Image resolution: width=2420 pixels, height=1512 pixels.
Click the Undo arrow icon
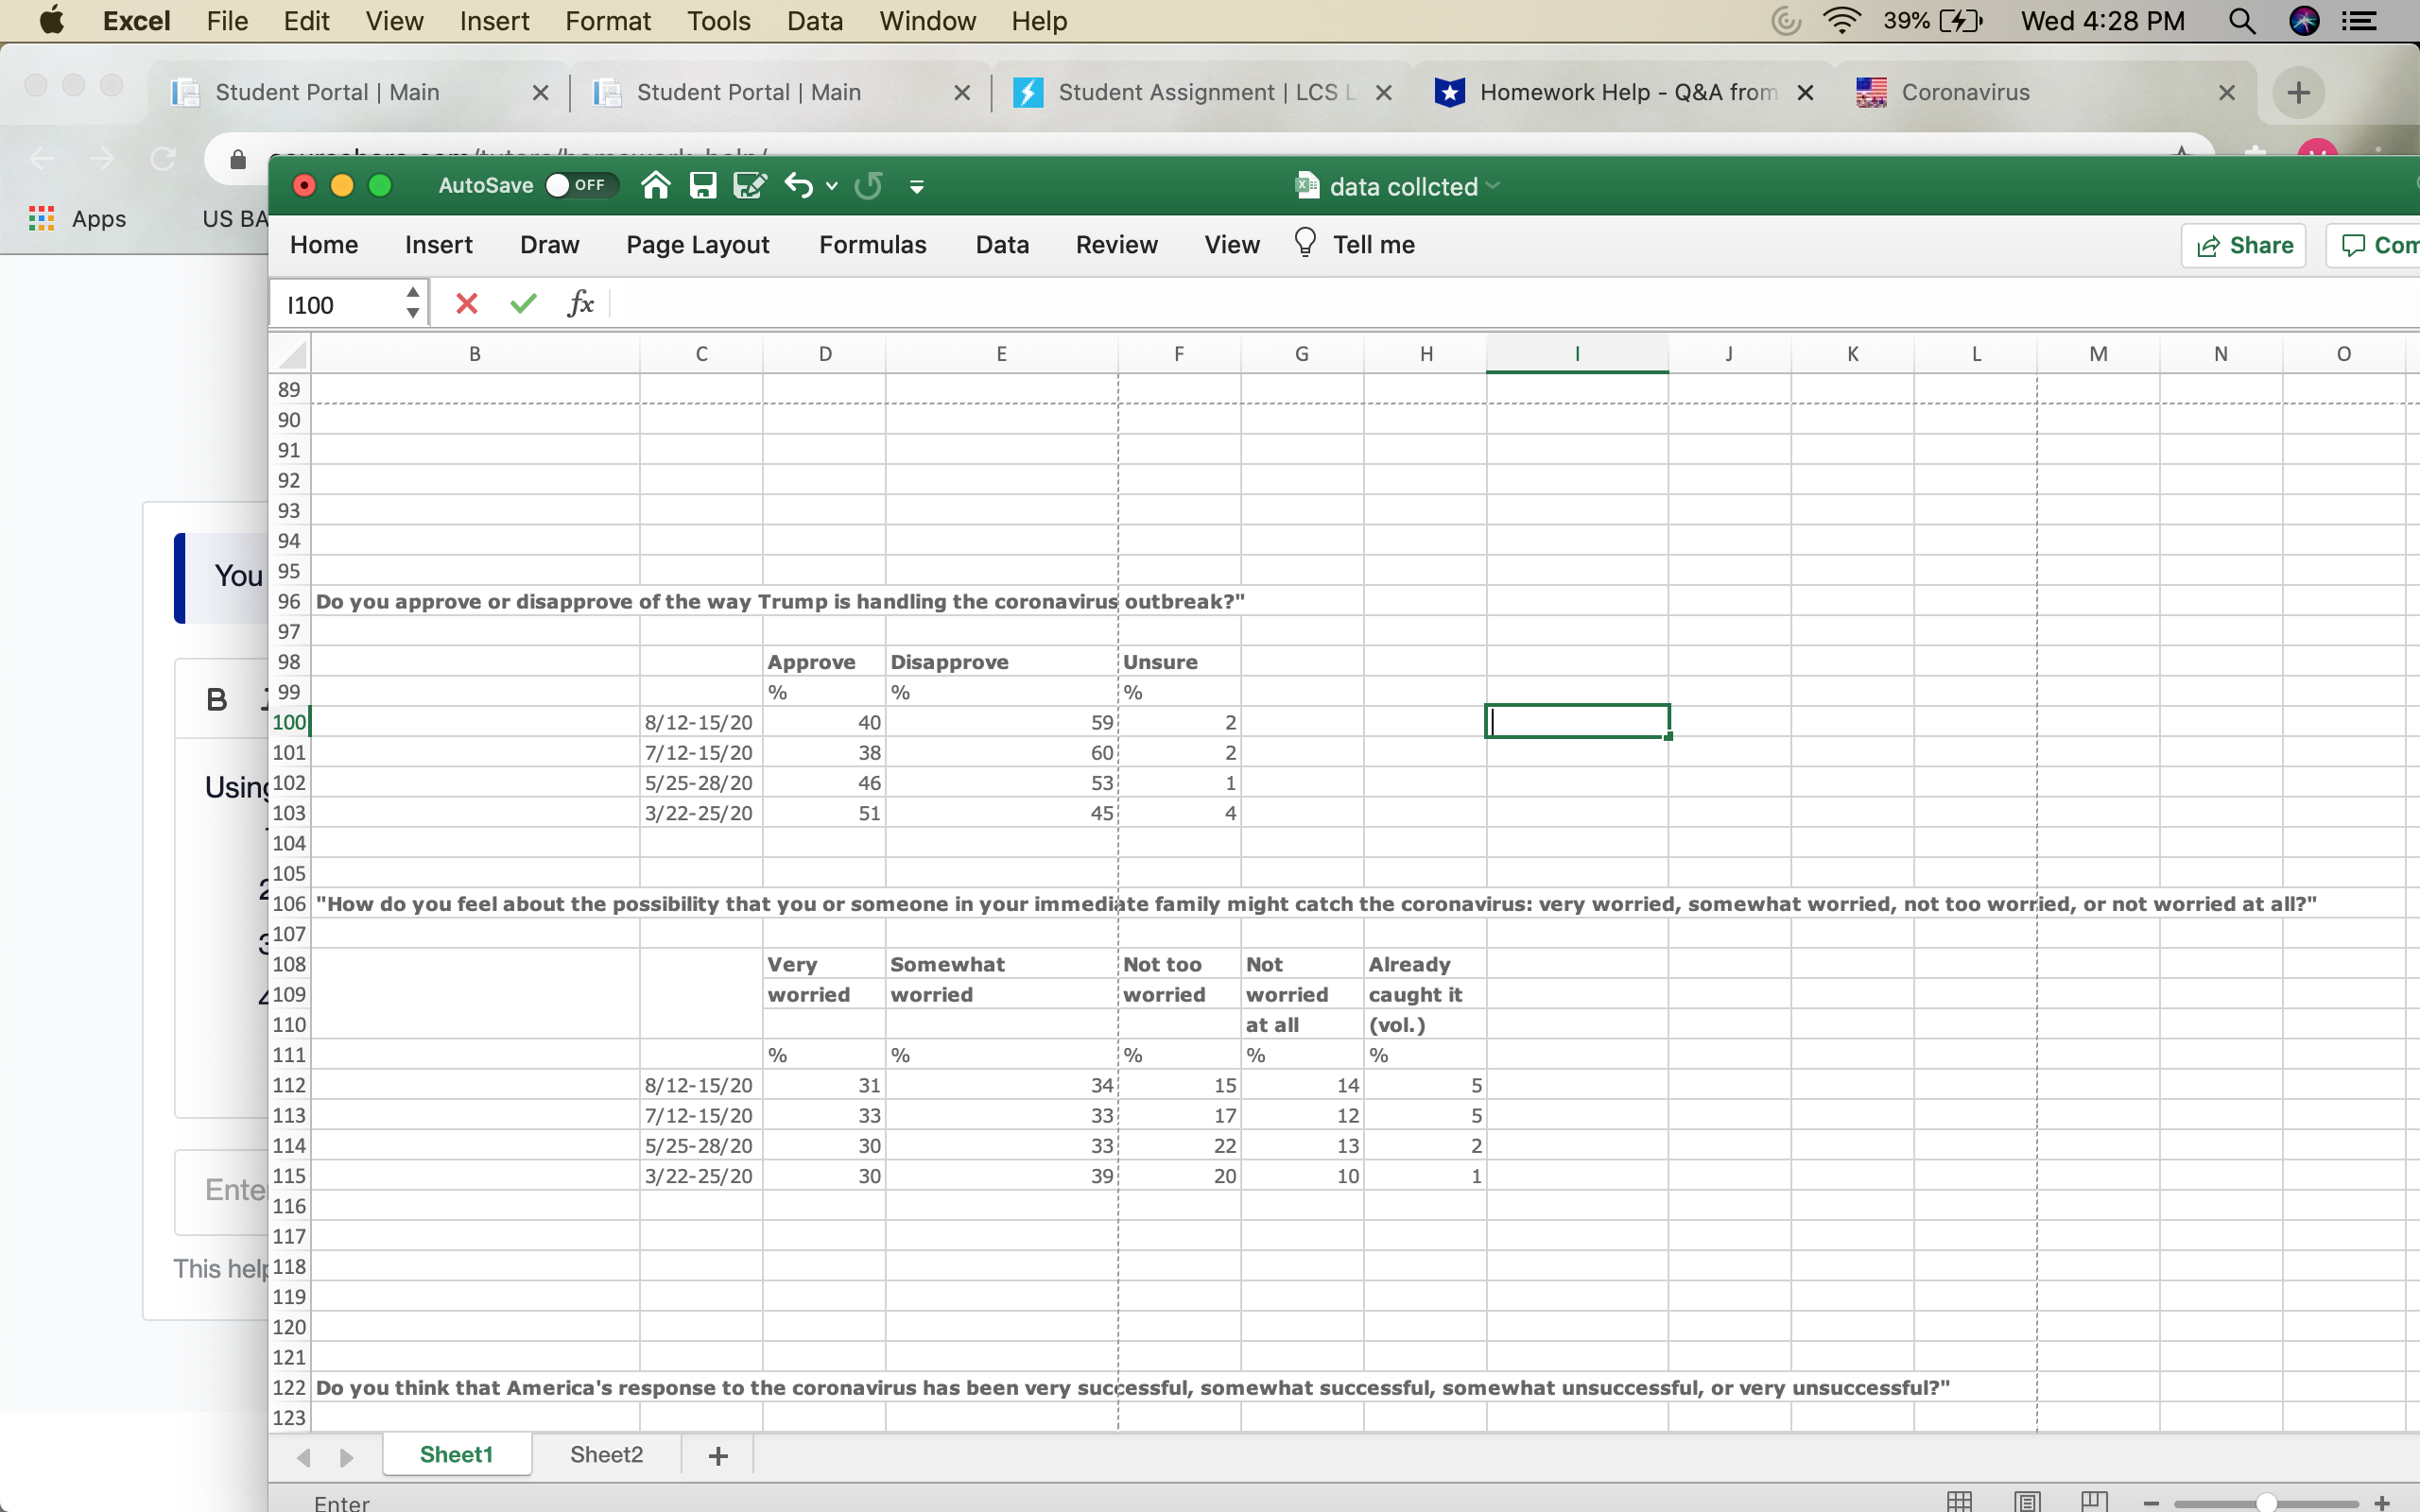point(798,185)
